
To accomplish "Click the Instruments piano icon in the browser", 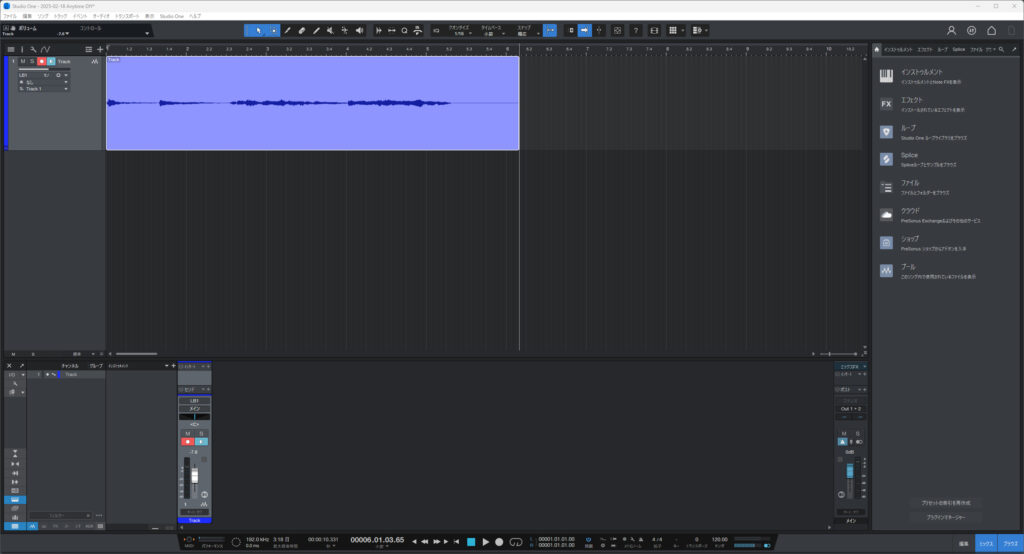I will tap(886, 76).
